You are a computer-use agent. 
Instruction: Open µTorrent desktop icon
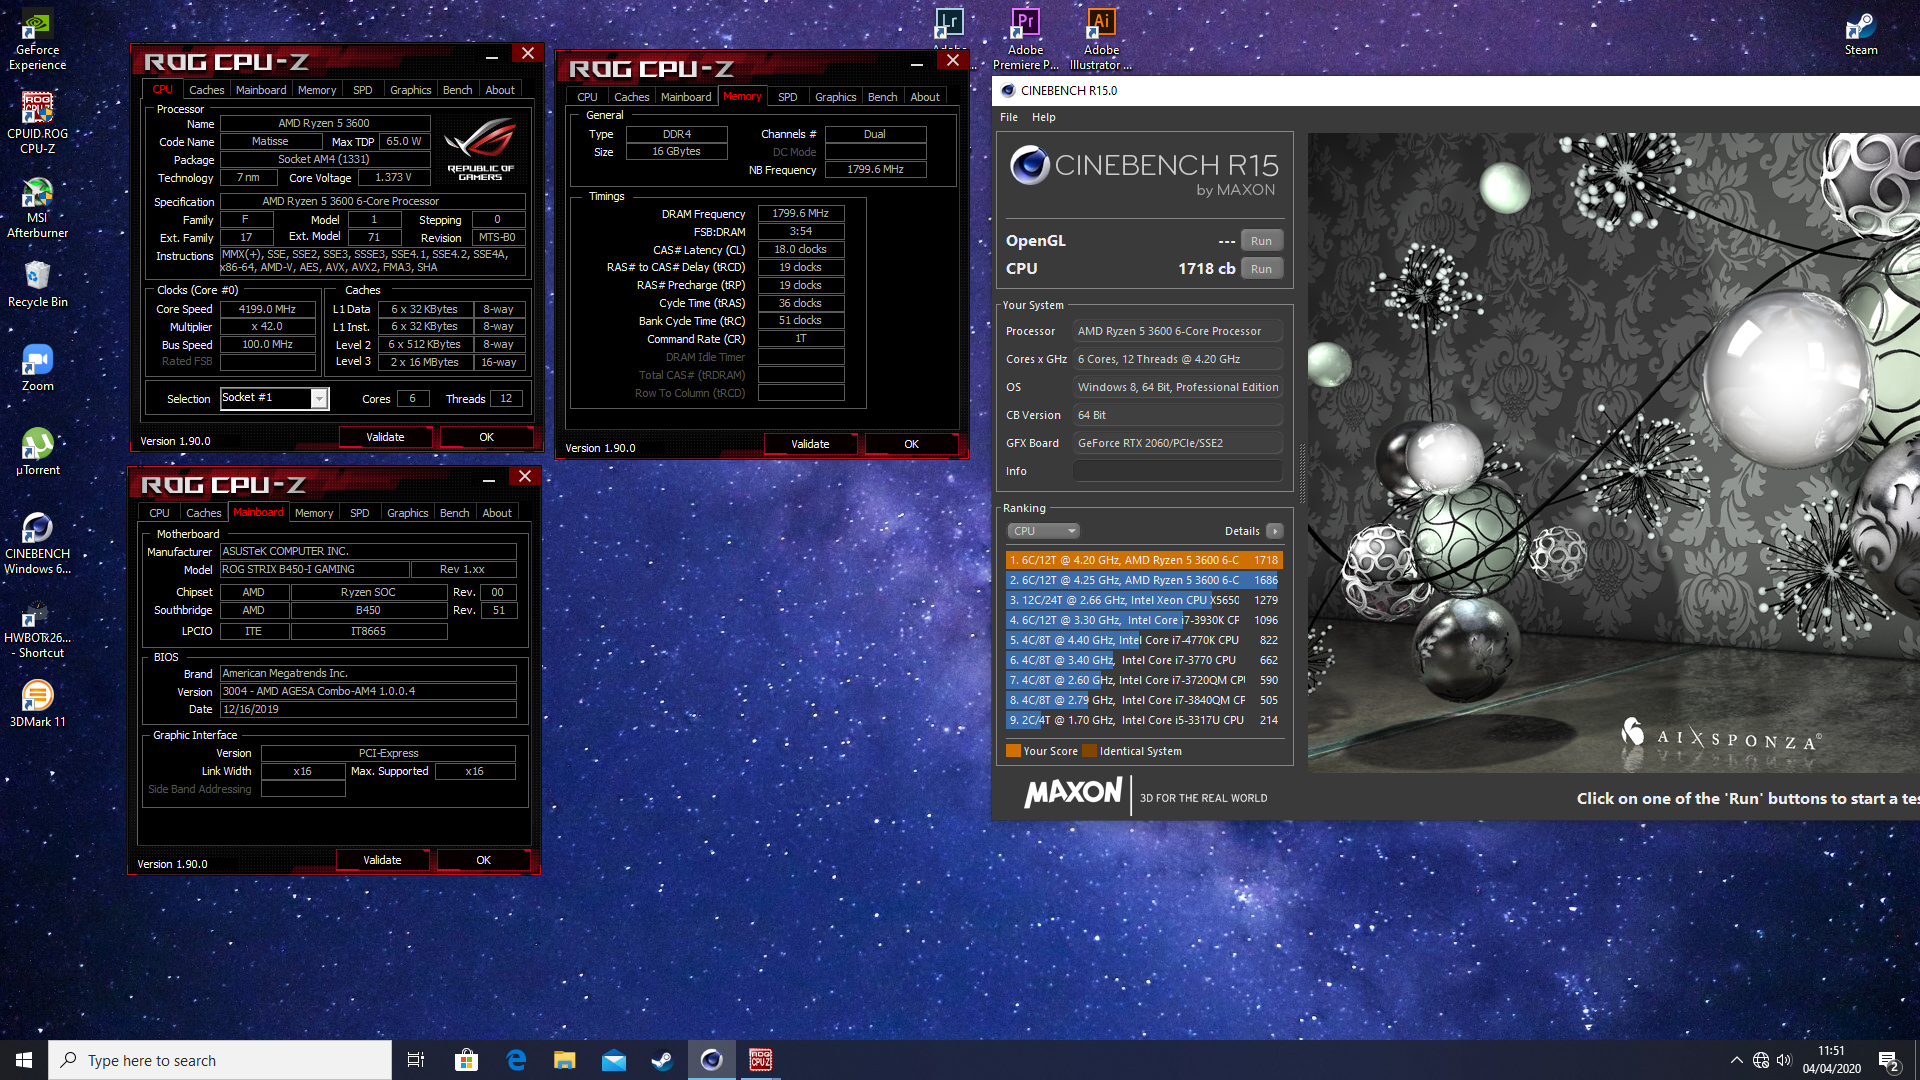[37, 452]
